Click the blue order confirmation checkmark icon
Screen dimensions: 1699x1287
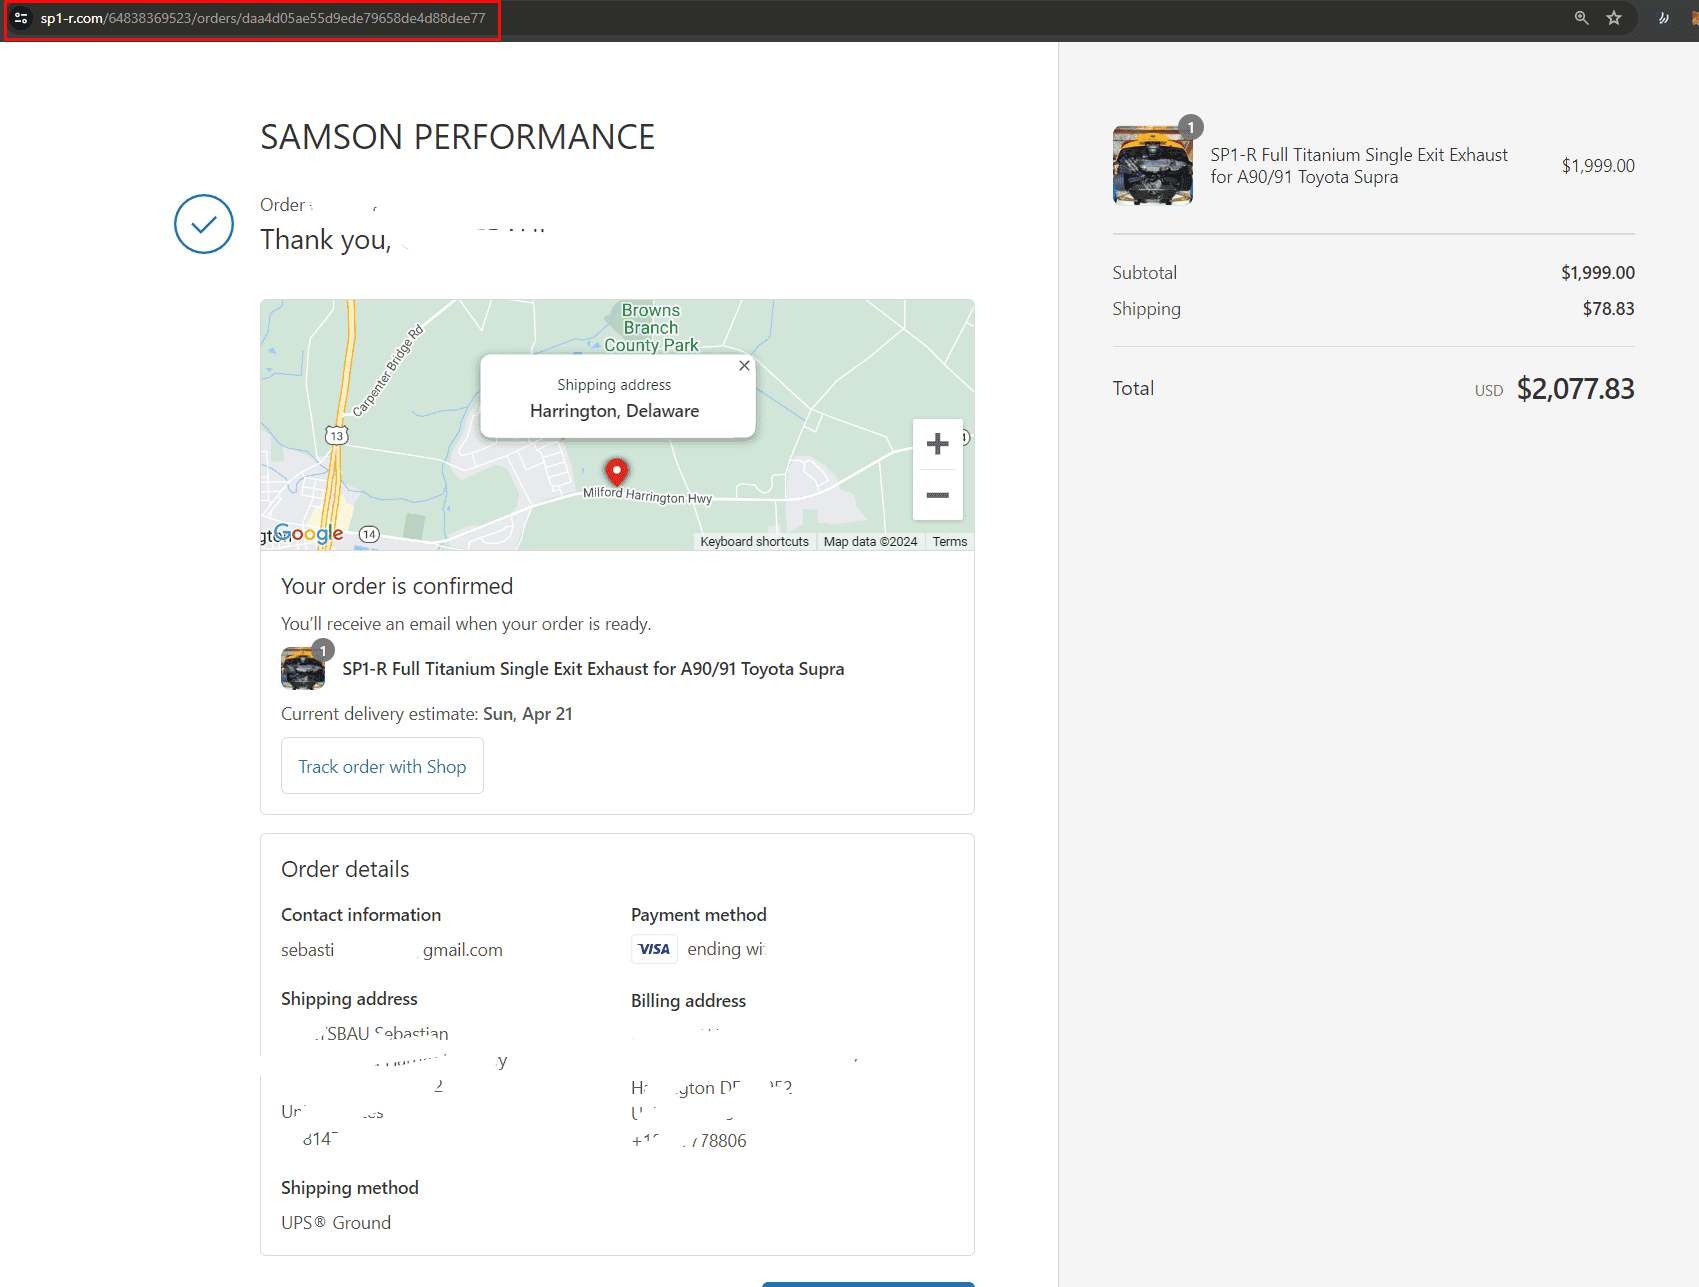[x=204, y=224]
